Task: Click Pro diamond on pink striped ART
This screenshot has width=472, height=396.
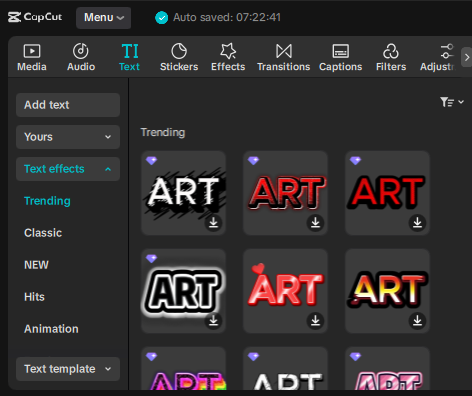Action: click(355, 357)
